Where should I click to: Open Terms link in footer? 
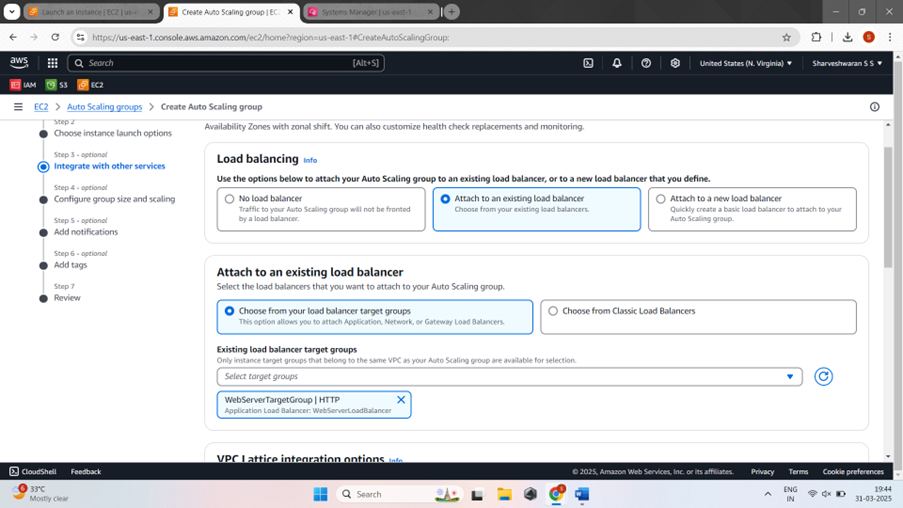point(798,471)
